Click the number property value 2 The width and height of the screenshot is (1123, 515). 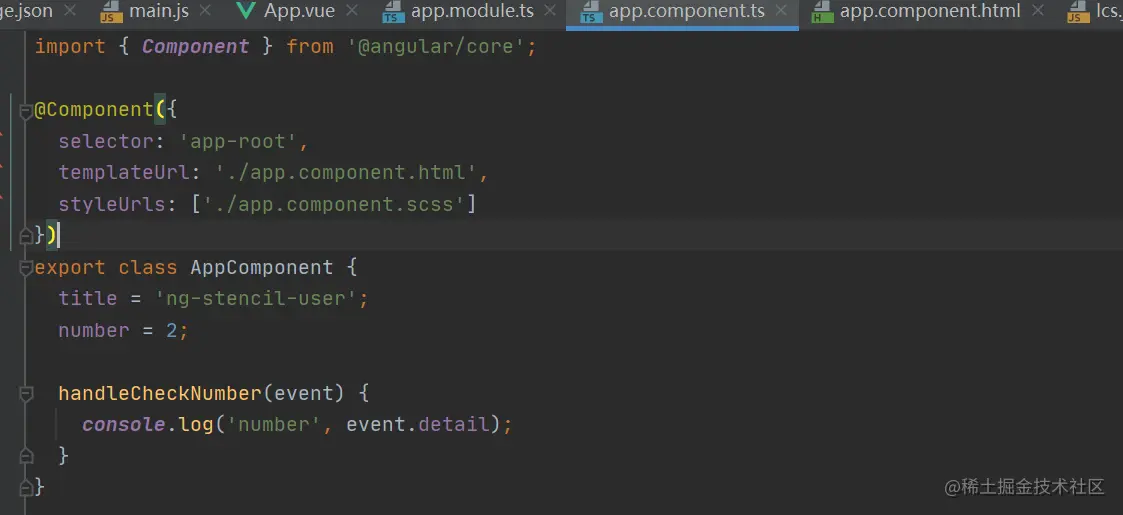172,331
